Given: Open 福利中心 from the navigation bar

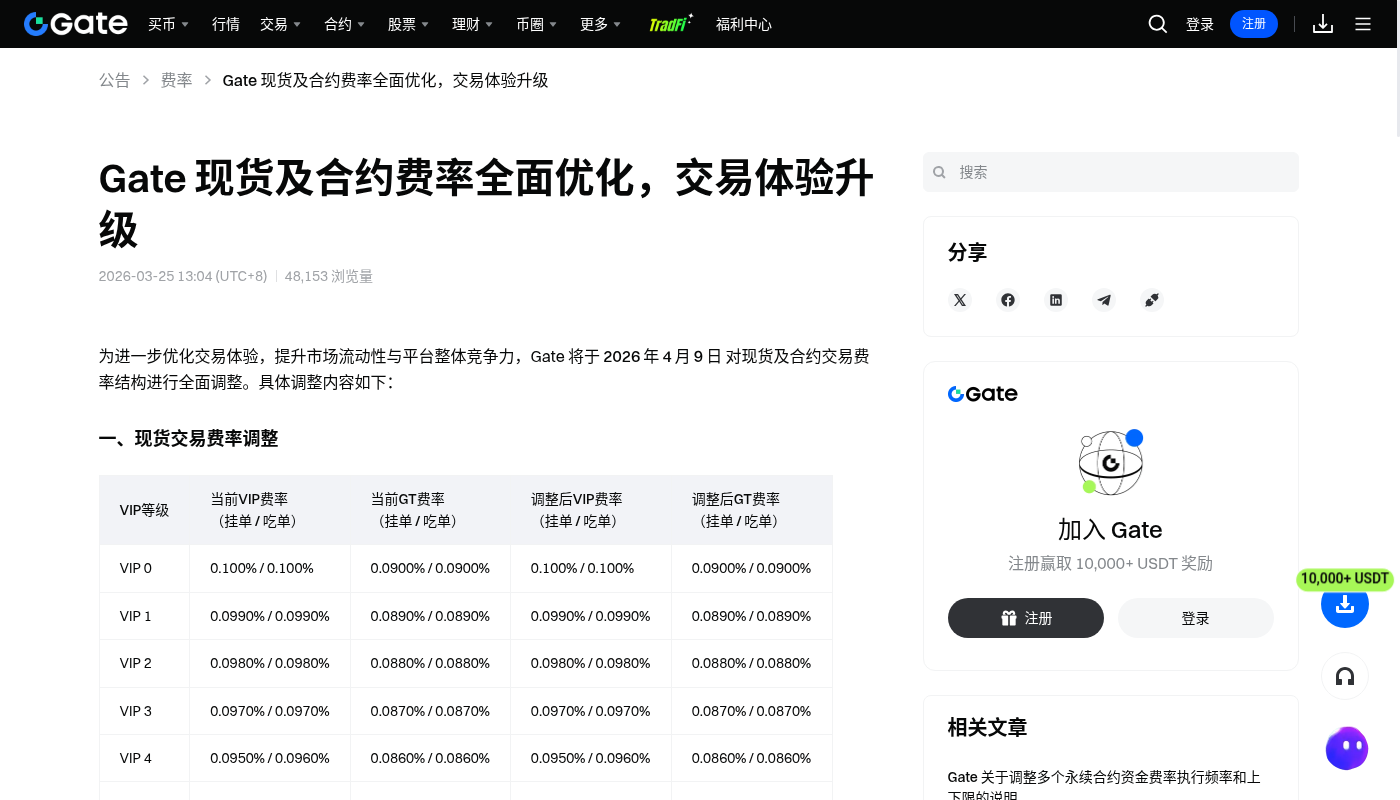Looking at the screenshot, I should pos(744,24).
